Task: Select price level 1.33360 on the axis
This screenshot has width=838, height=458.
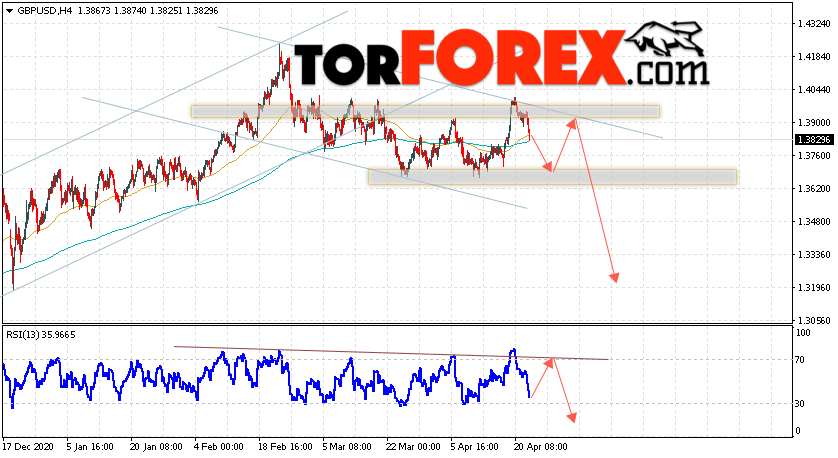Action: point(814,255)
